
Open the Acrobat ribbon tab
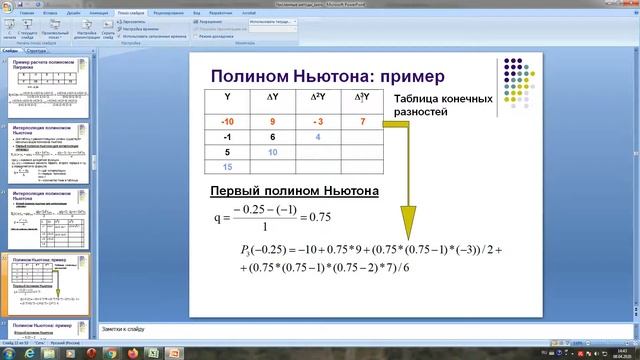click(249, 13)
